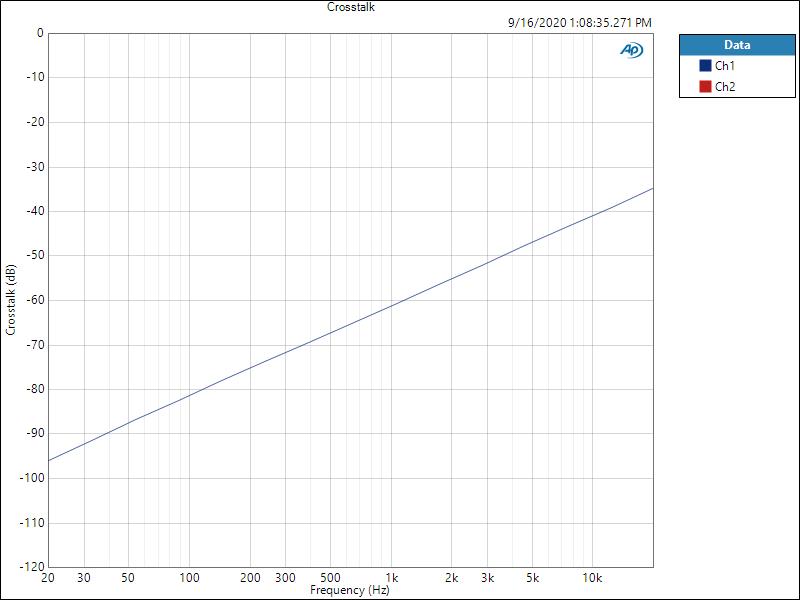Click the -80 crosstalk tick label
Viewport: 800px width, 600px height.
click(35, 389)
